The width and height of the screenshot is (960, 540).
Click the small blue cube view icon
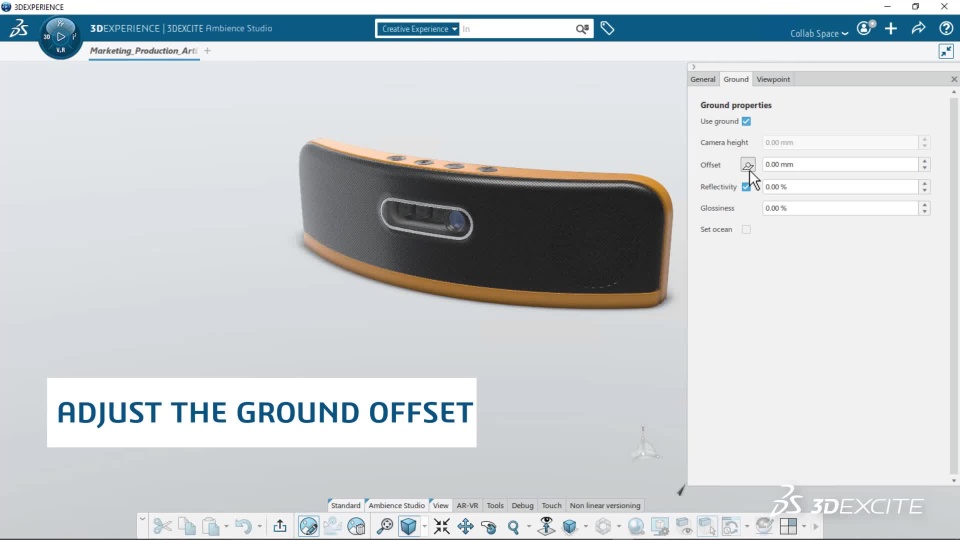pyautogui.click(x=570, y=526)
